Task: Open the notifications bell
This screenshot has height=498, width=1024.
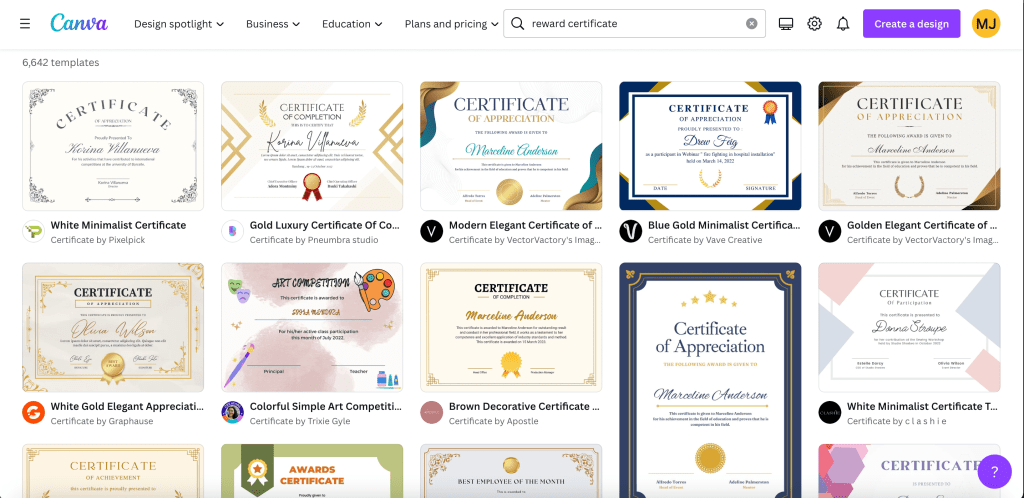Action: [x=843, y=24]
